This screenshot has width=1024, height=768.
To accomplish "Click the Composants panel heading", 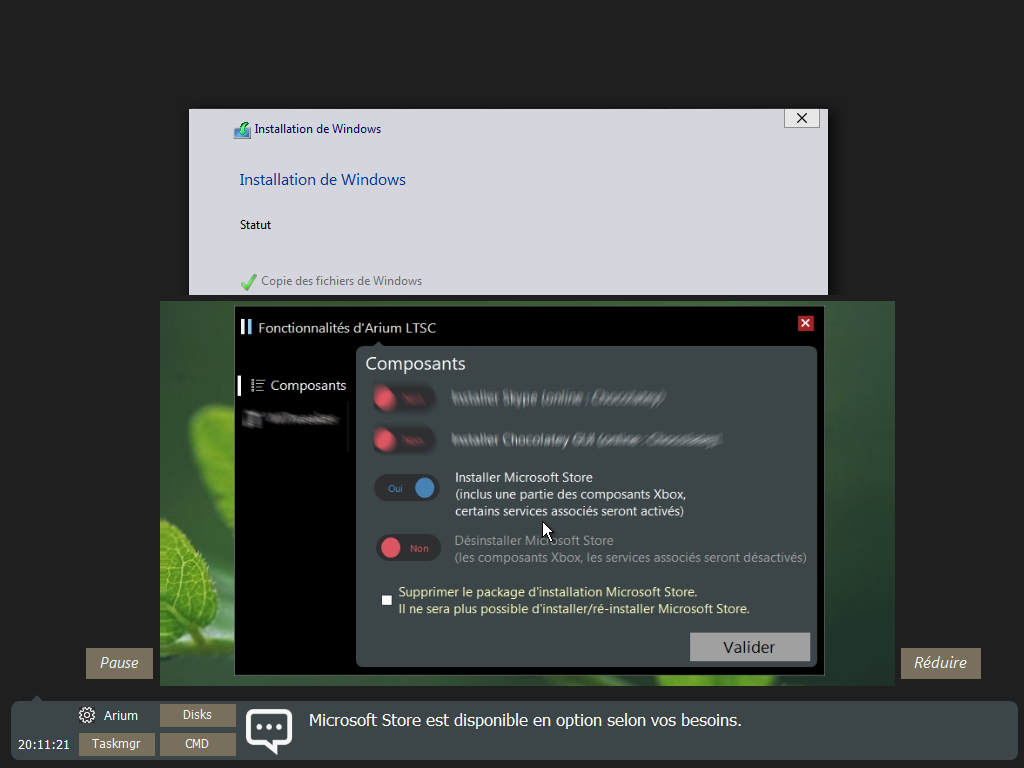I will (415, 364).
